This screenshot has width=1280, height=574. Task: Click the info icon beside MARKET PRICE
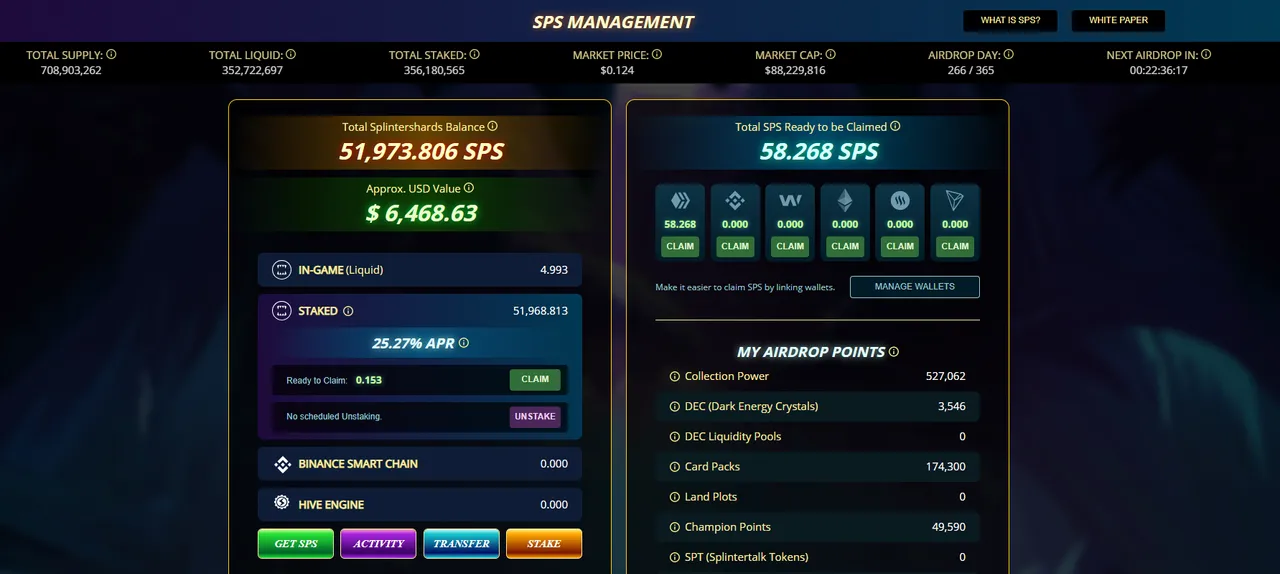[657, 55]
